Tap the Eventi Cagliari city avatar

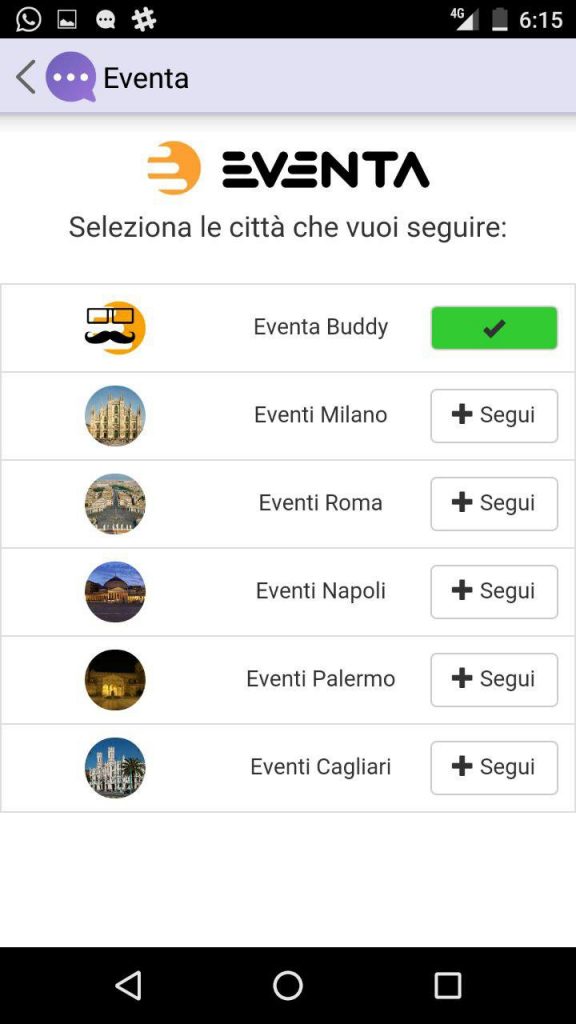pos(114,767)
